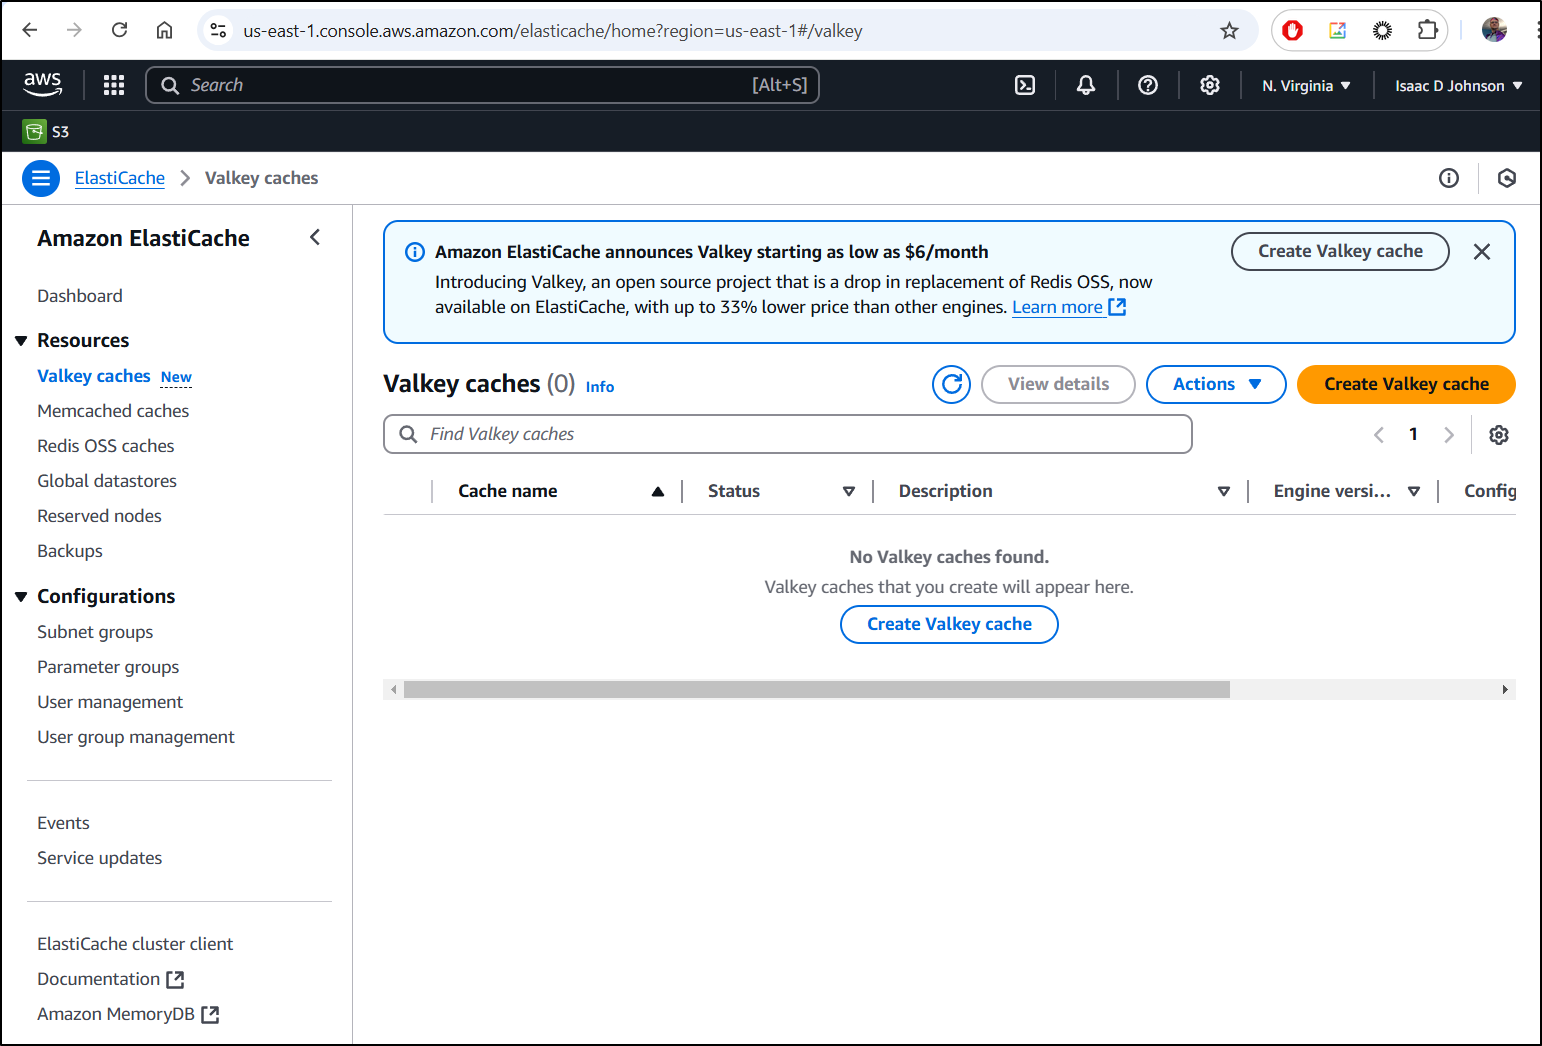Image resolution: width=1542 pixels, height=1046 pixels.
Task: Open the N. Virginia region dropdown
Action: pos(1306,86)
